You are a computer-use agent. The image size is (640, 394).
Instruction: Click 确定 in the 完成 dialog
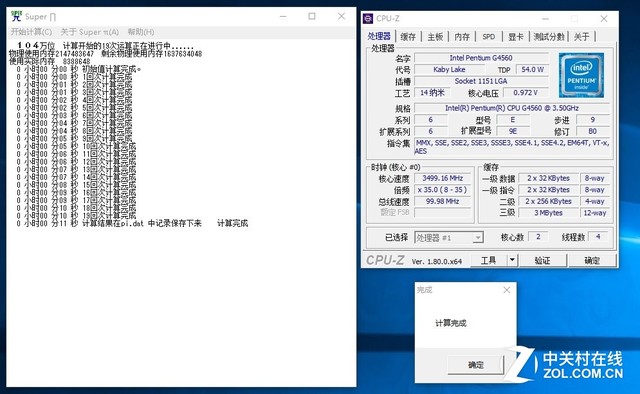pyautogui.click(x=476, y=365)
